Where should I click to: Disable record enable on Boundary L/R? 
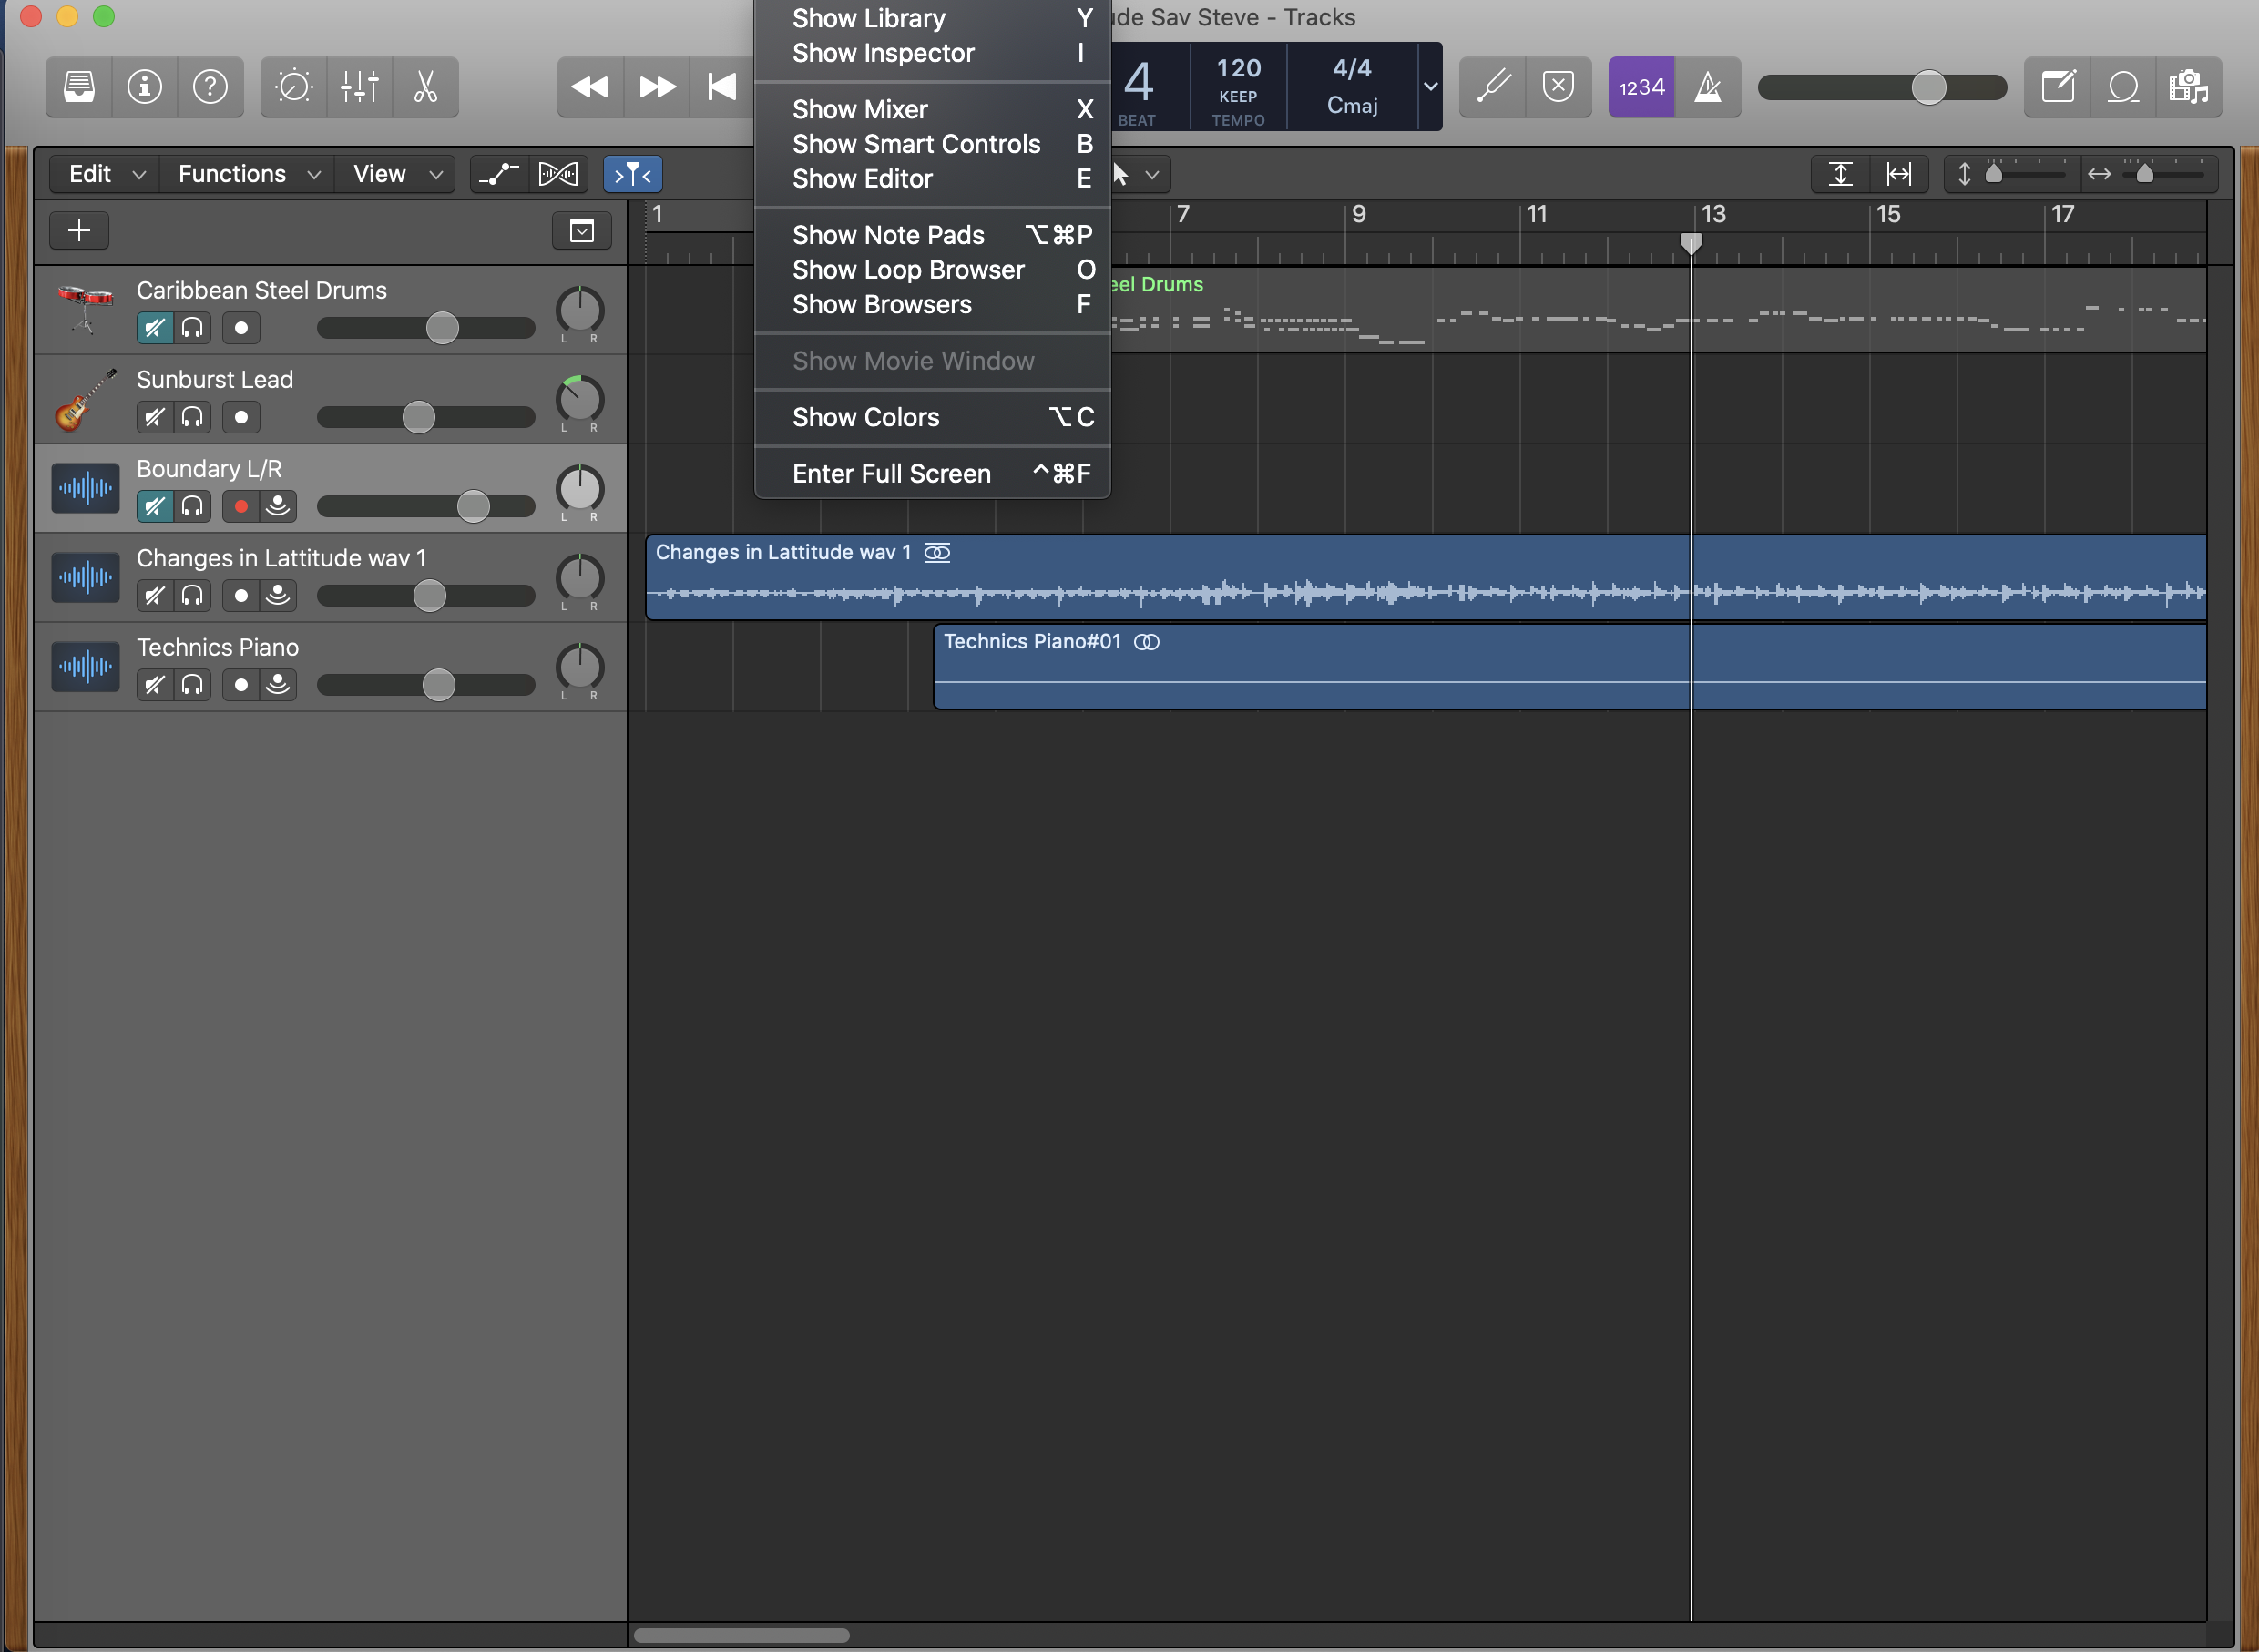(241, 507)
